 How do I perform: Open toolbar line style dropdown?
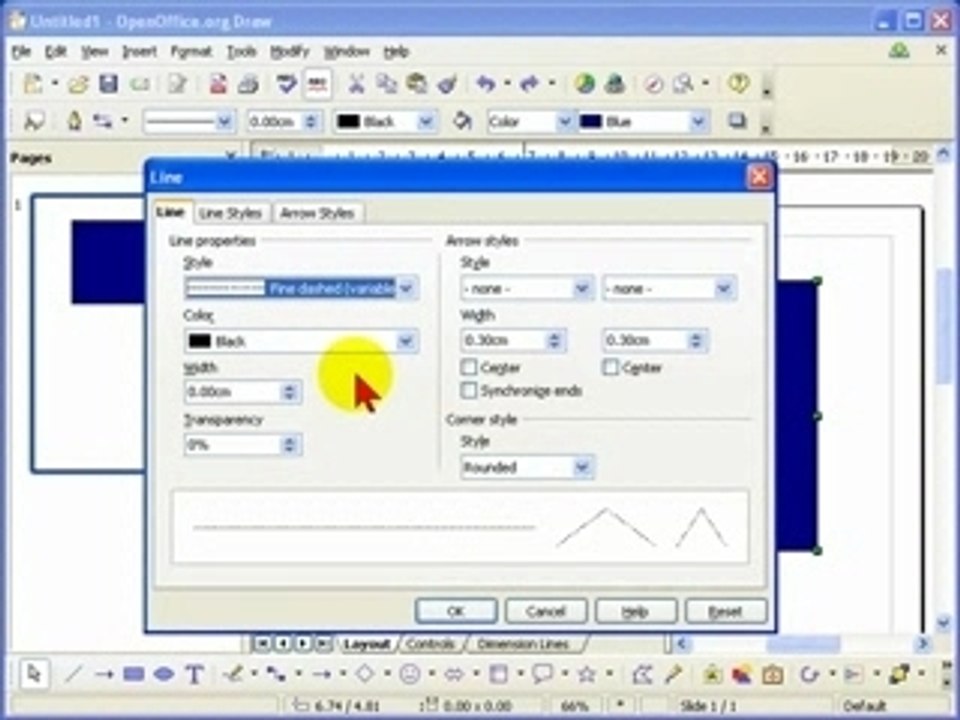(224, 122)
